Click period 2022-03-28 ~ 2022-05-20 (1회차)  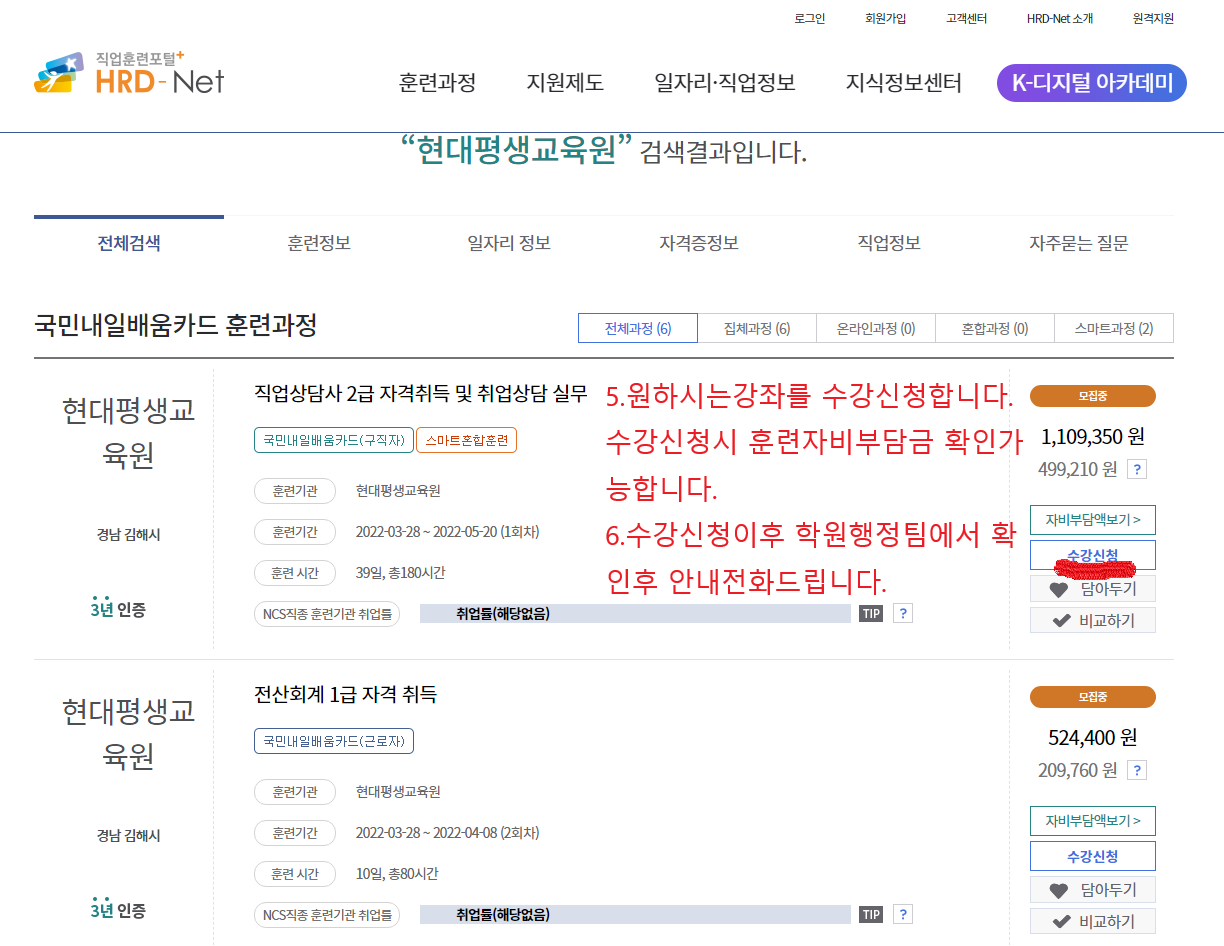click(447, 532)
